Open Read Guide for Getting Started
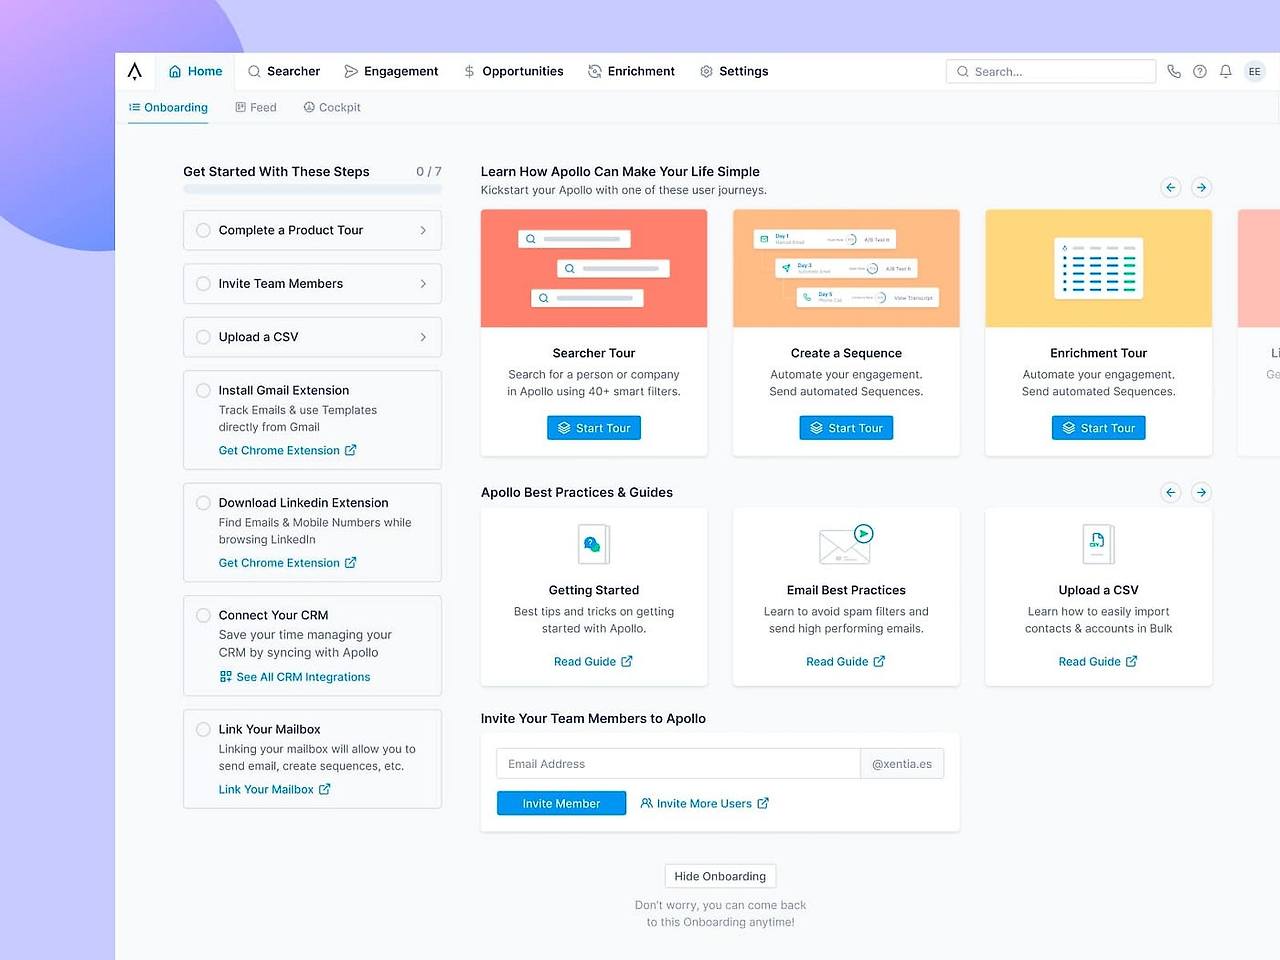 (x=593, y=661)
